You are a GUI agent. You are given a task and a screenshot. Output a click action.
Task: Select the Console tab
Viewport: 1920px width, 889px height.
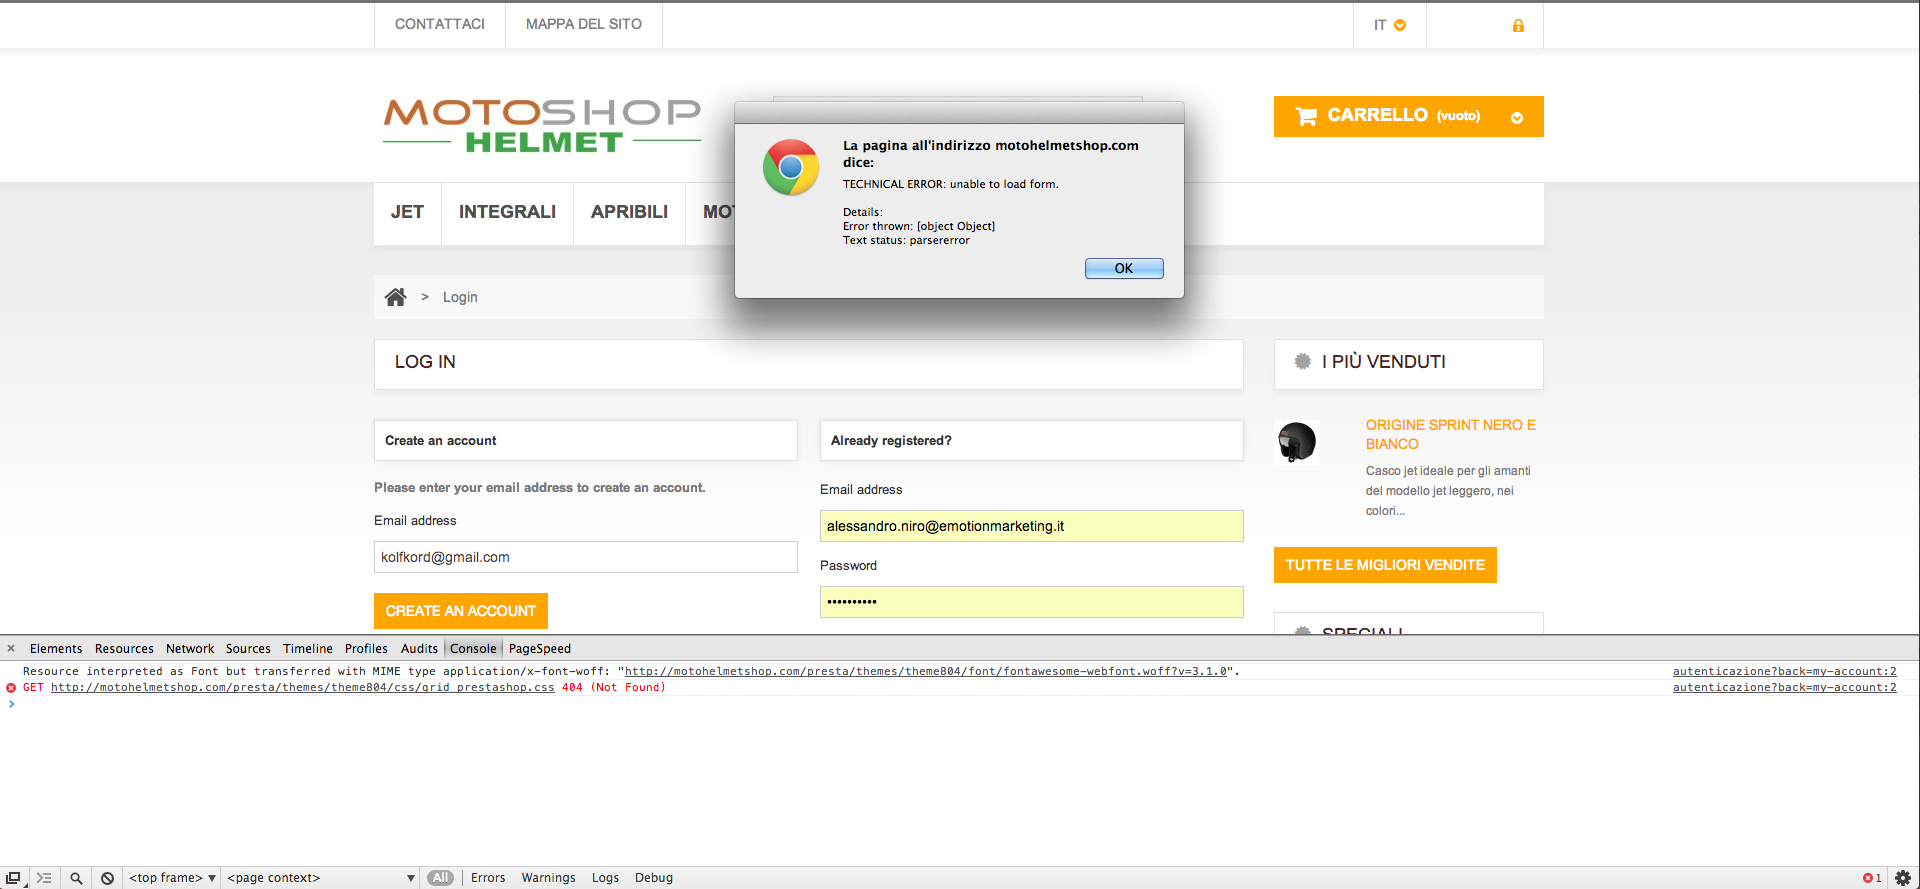pyautogui.click(x=473, y=649)
